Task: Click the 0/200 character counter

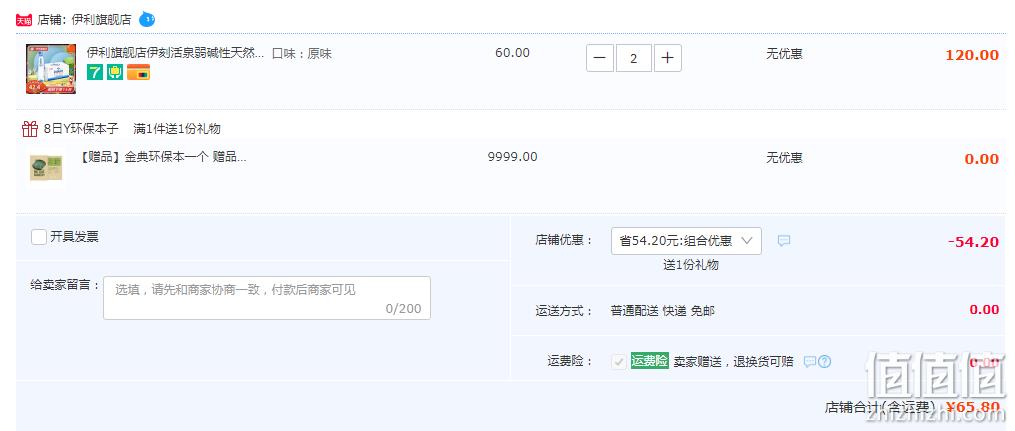Action: point(403,309)
